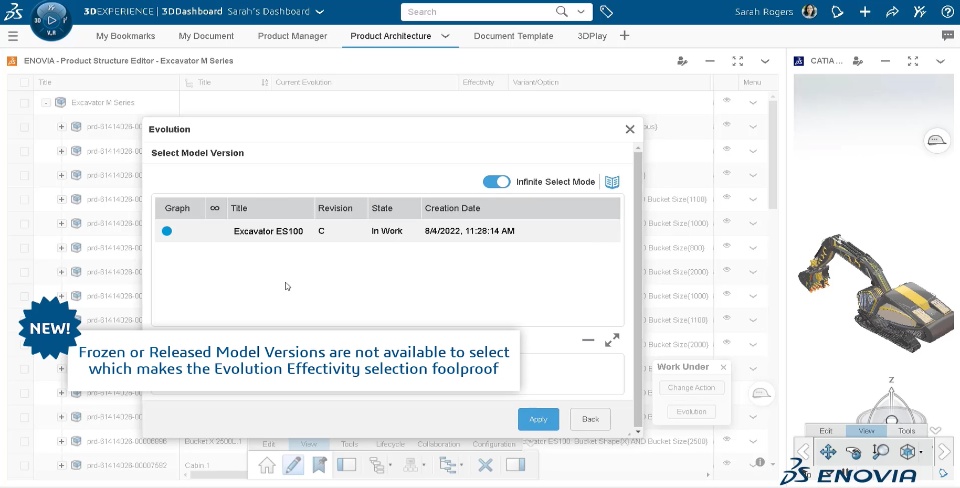Screen dimensions: 960x488
Task: Check the checkbox of the Cabin.1 row
Action: (x=24, y=465)
